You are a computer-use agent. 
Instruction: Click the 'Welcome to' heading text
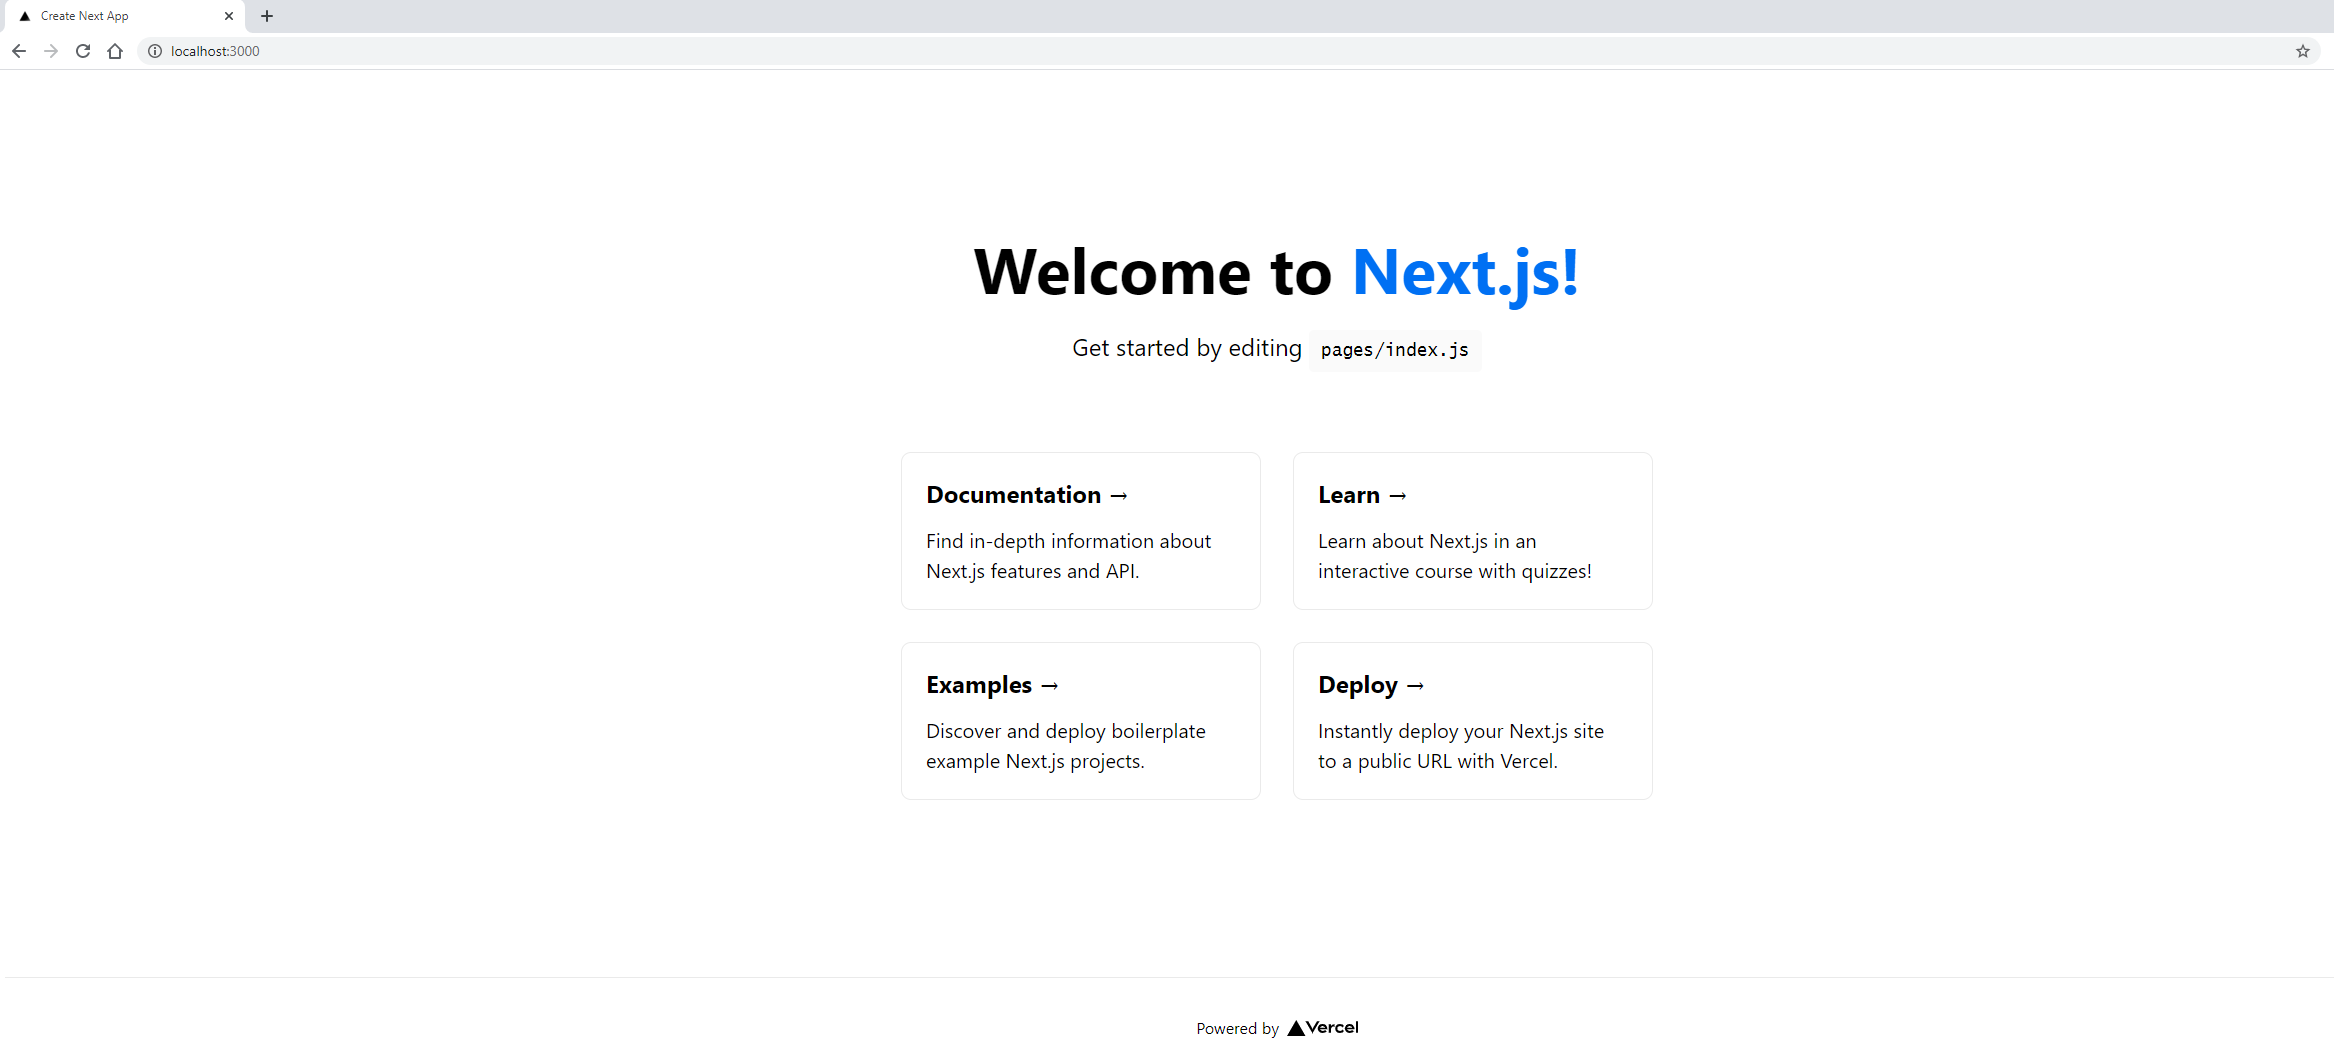[x=1153, y=272]
